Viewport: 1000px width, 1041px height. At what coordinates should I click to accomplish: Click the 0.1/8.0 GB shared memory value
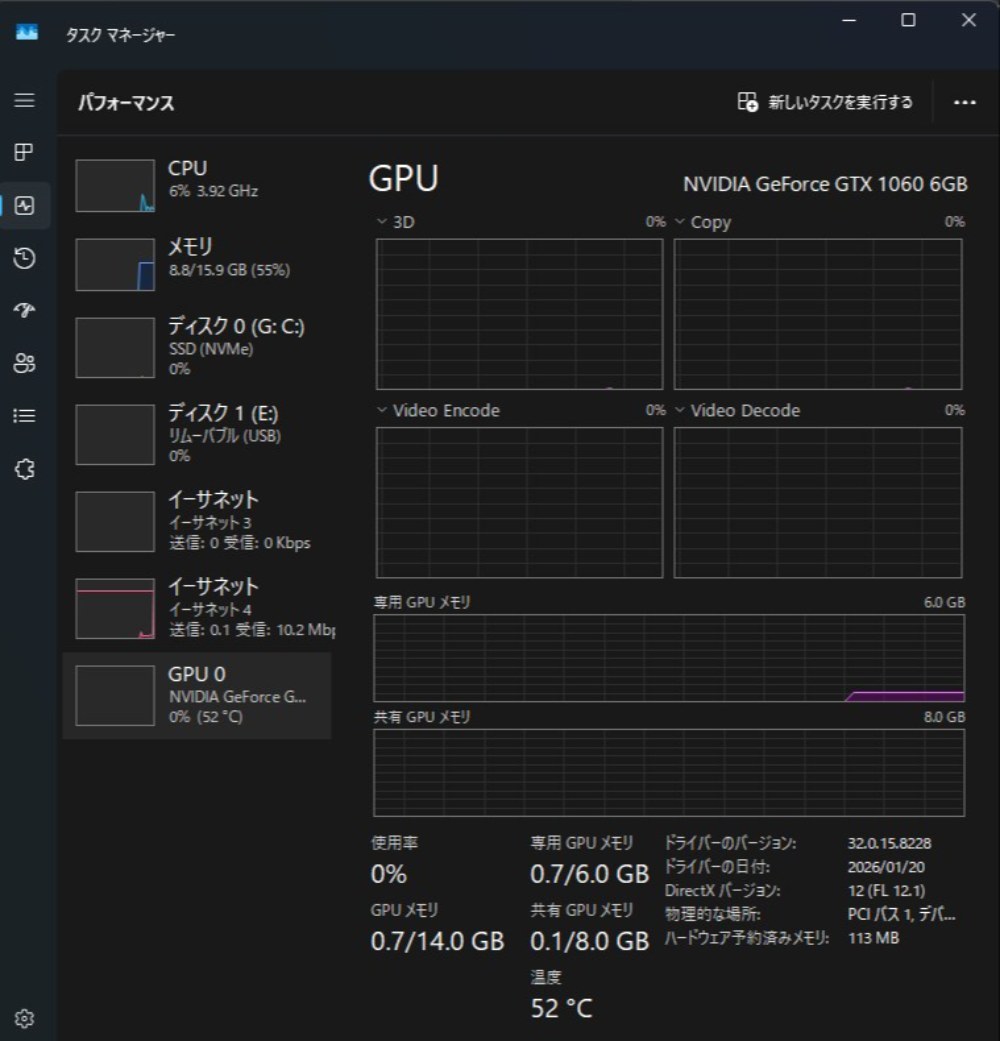[x=590, y=941]
